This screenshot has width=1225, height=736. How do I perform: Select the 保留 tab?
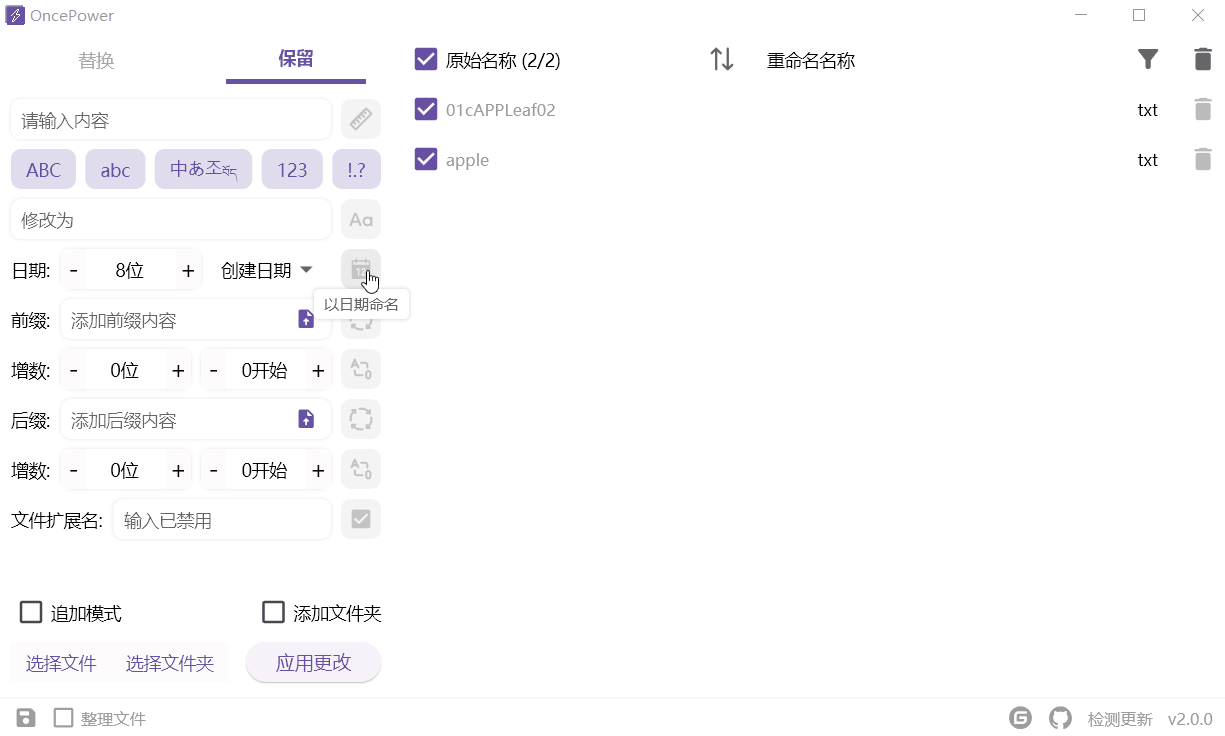(296, 60)
